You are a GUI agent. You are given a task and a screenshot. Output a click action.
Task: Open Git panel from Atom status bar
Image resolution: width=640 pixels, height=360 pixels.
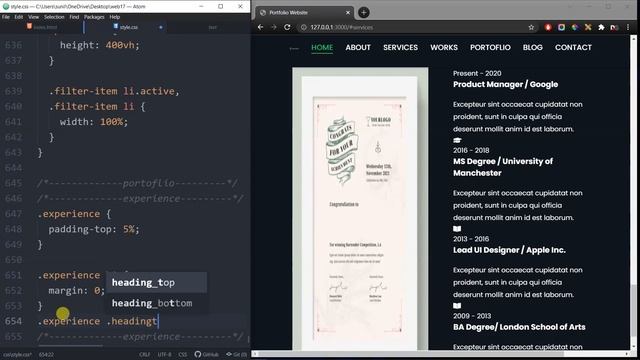click(236, 354)
